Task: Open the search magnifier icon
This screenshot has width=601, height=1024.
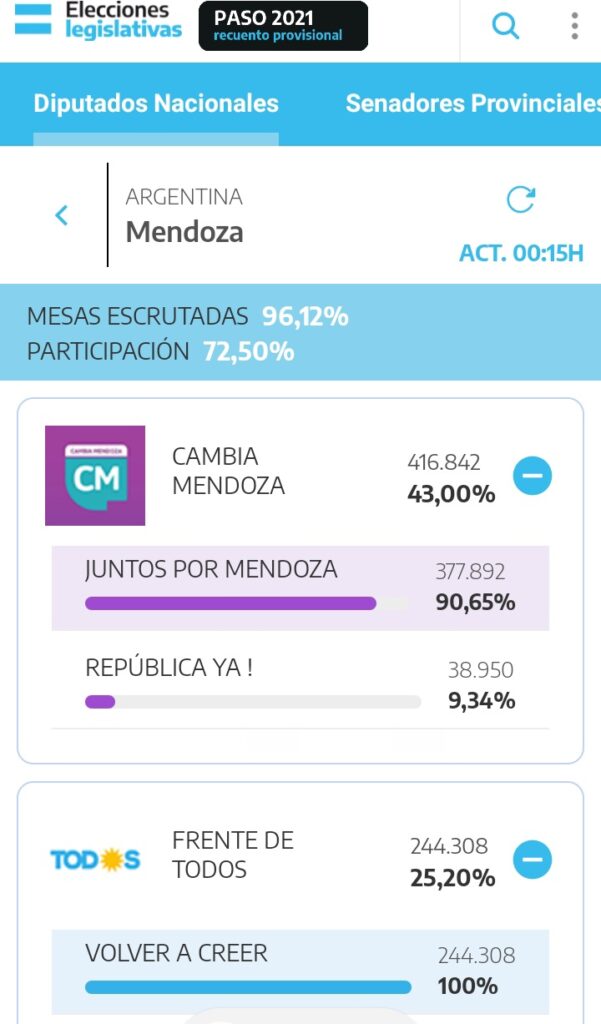Action: click(506, 26)
